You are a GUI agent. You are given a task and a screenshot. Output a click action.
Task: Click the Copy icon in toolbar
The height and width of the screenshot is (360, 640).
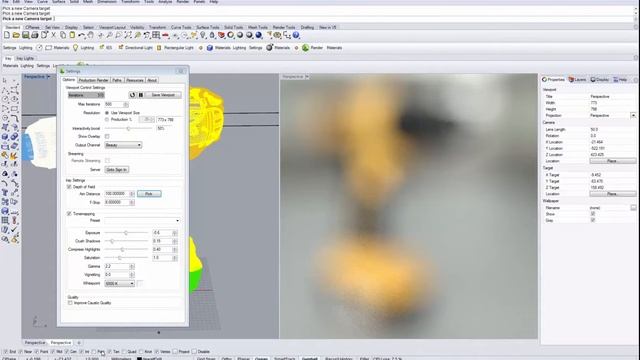point(63,36)
